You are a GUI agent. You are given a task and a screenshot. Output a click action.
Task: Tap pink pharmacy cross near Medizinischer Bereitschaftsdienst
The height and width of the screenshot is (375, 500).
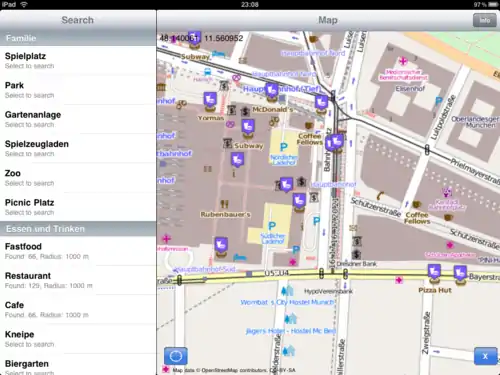pyautogui.click(x=403, y=61)
